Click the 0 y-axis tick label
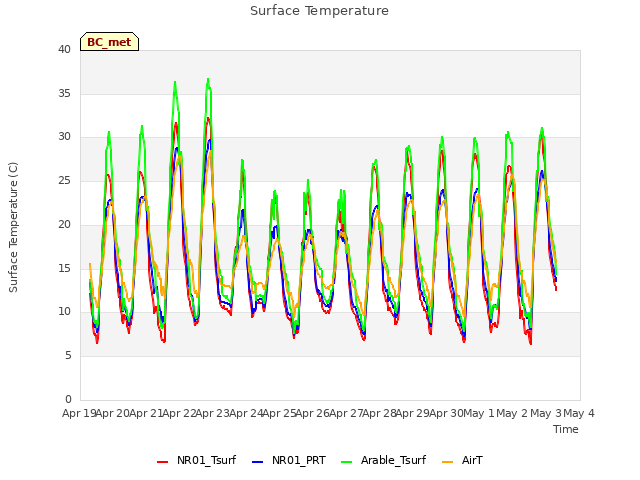640x480 pixels. [68, 399]
